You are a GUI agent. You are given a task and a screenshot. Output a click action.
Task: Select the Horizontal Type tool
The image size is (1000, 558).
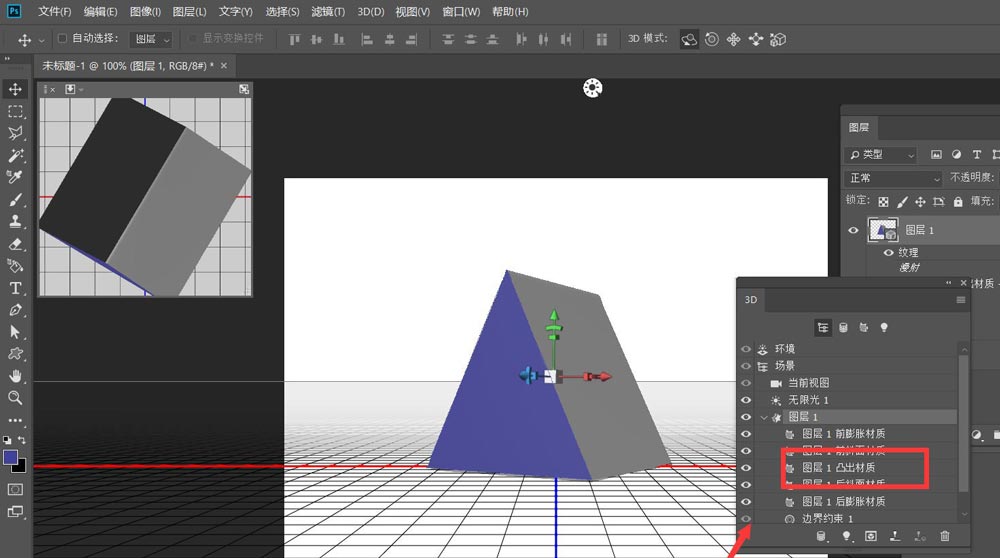click(16, 288)
